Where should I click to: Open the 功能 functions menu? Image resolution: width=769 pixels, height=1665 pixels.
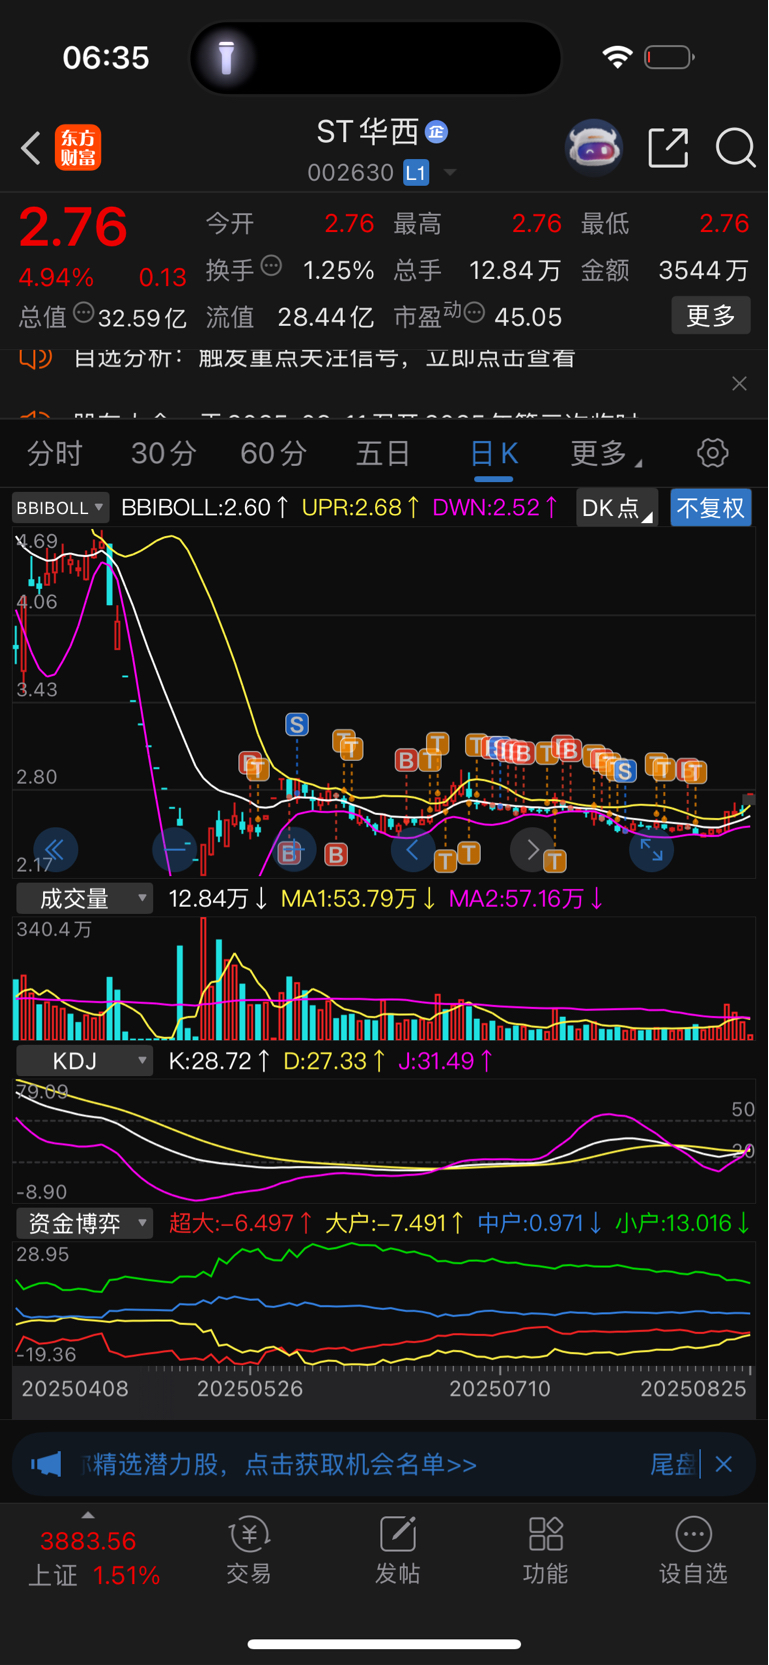click(546, 1551)
